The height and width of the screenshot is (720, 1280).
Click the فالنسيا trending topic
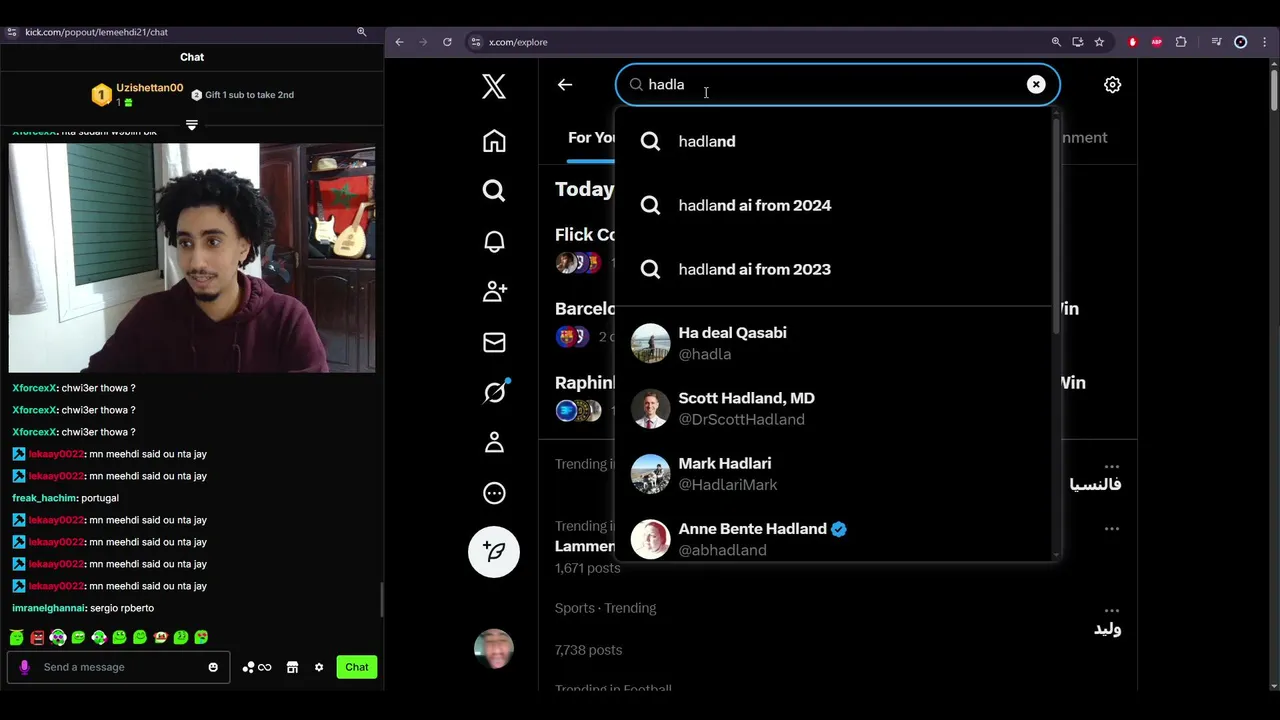coord(1095,484)
